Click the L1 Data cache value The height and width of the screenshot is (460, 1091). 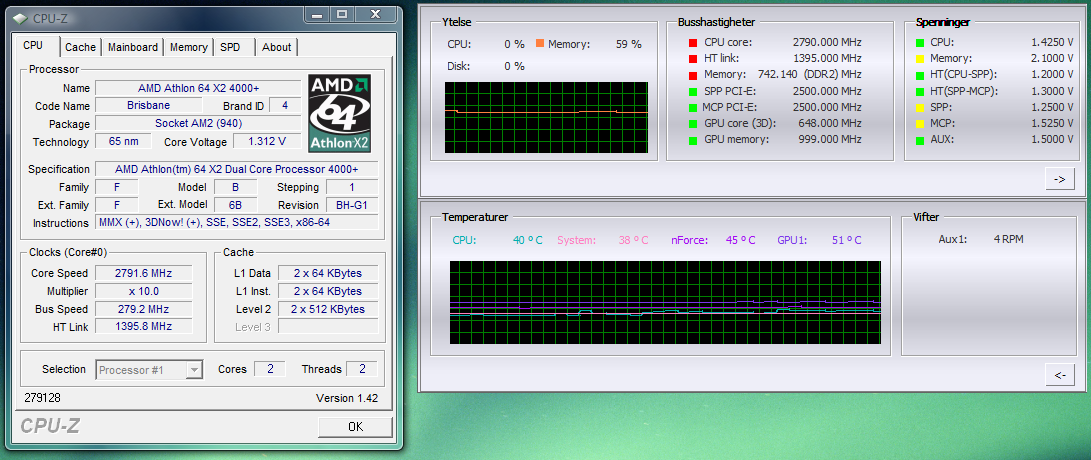[328, 273]
